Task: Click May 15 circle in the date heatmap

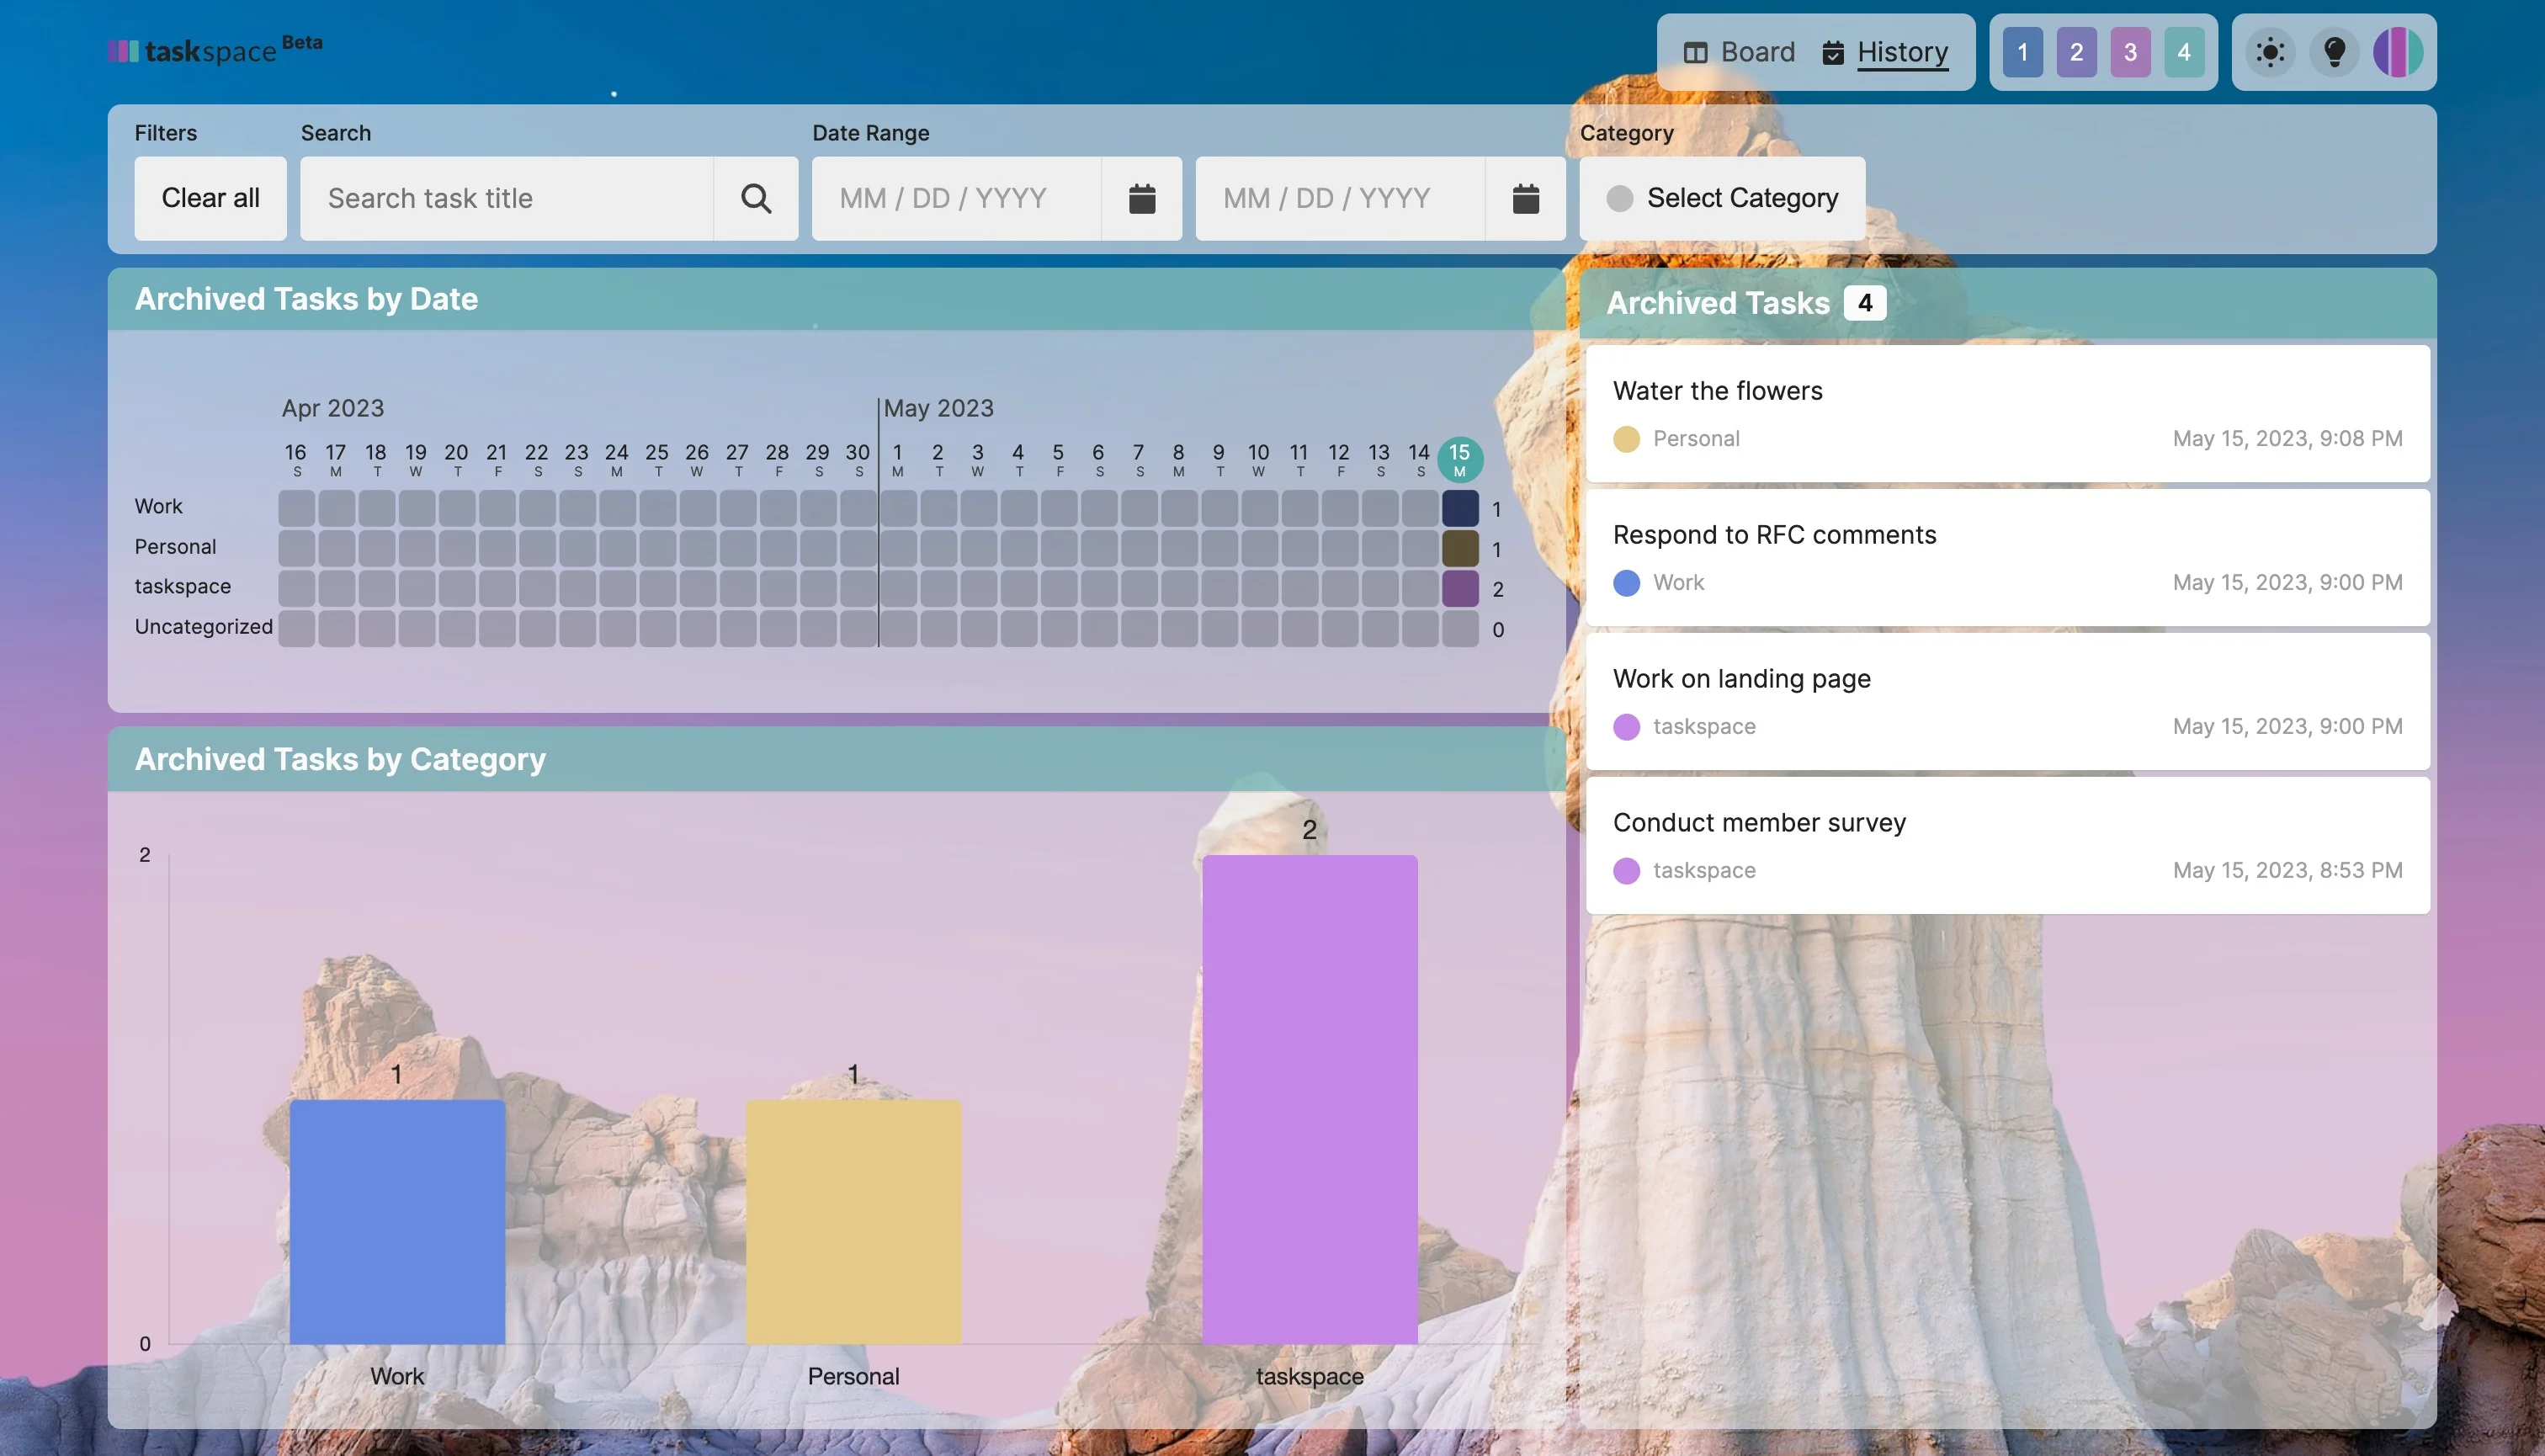Action: tap(1460, 458)
